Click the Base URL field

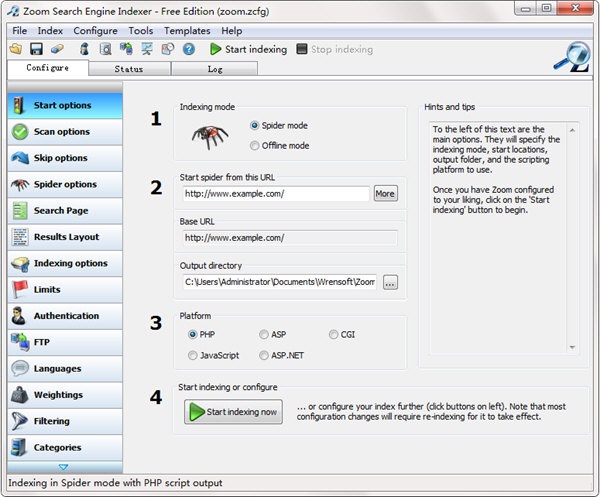[290, 238]
